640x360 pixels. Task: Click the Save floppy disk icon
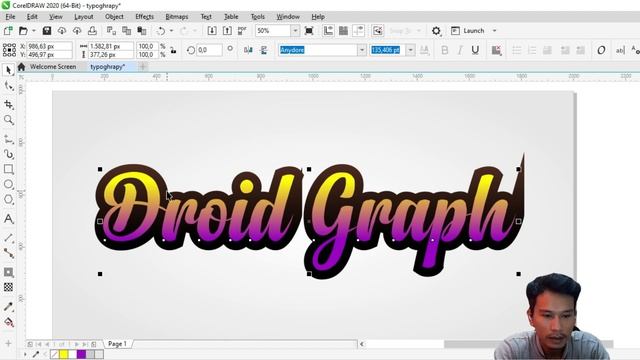pyautogui.click(x=47, y=31)
